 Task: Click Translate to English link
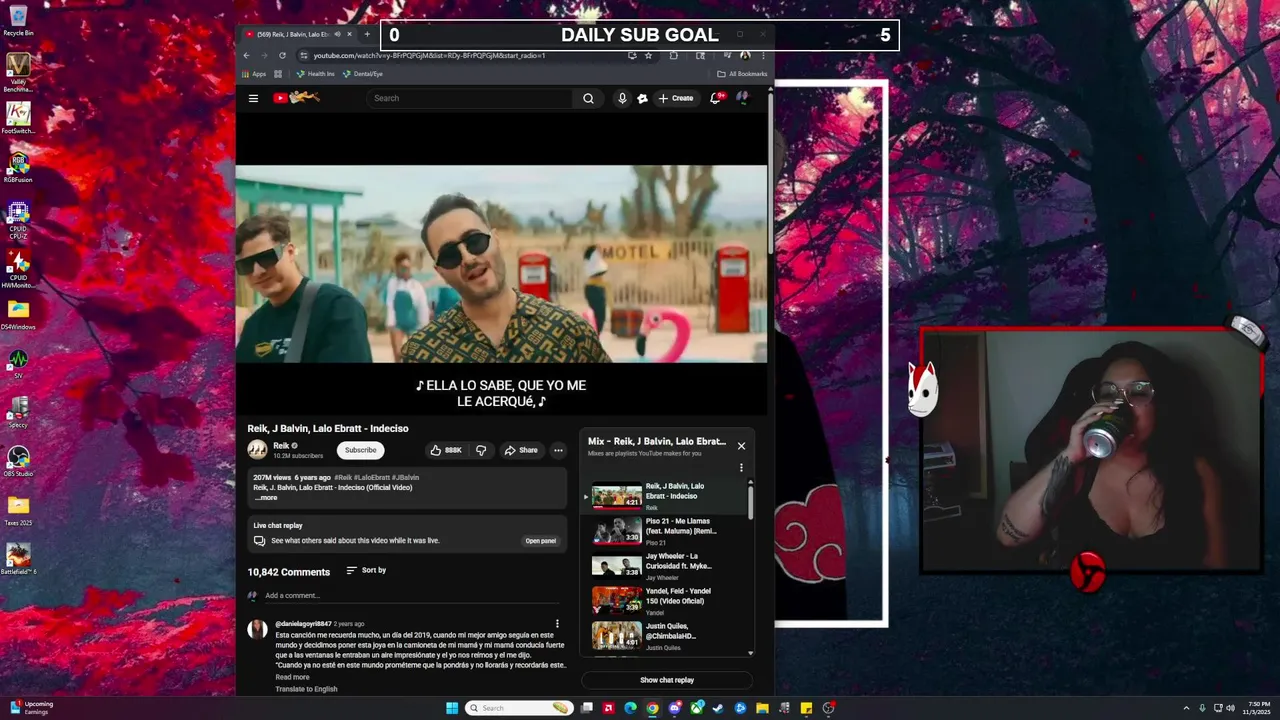[306, 689]
